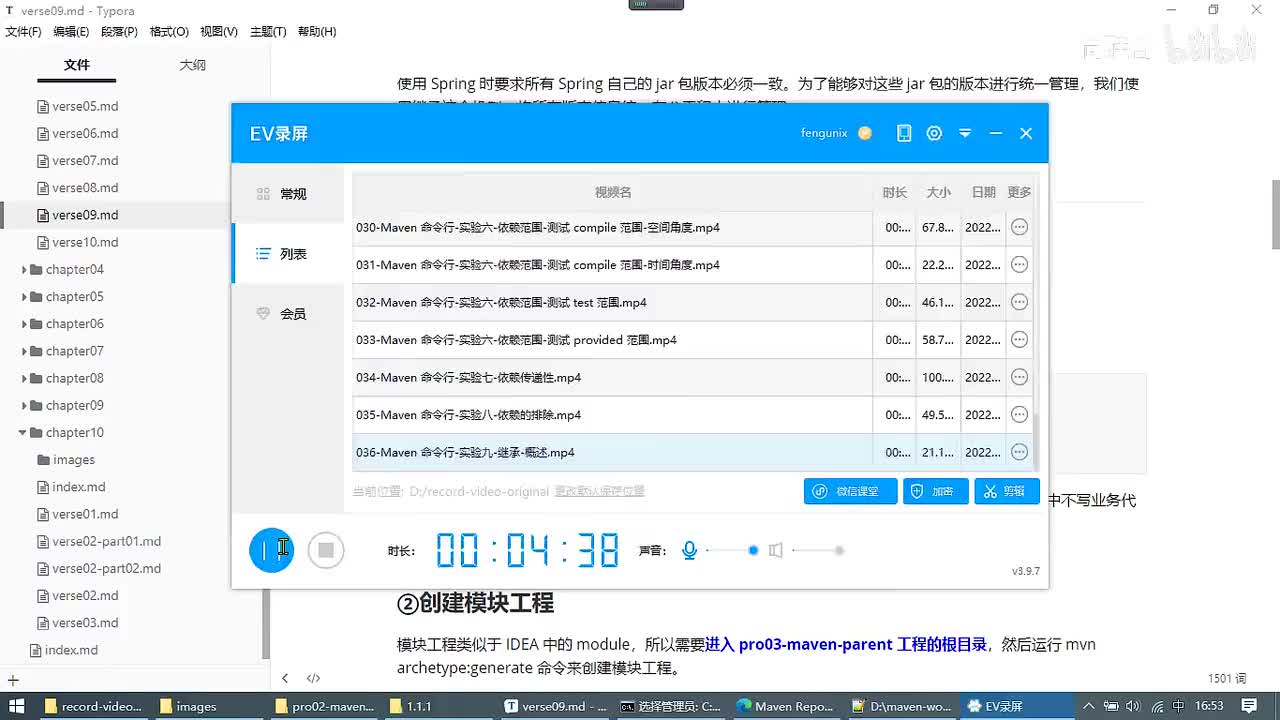Switch Typora sidebar to 大纲 tab
This screenshot has width=1280, height=720.
(x=192, y=65)
